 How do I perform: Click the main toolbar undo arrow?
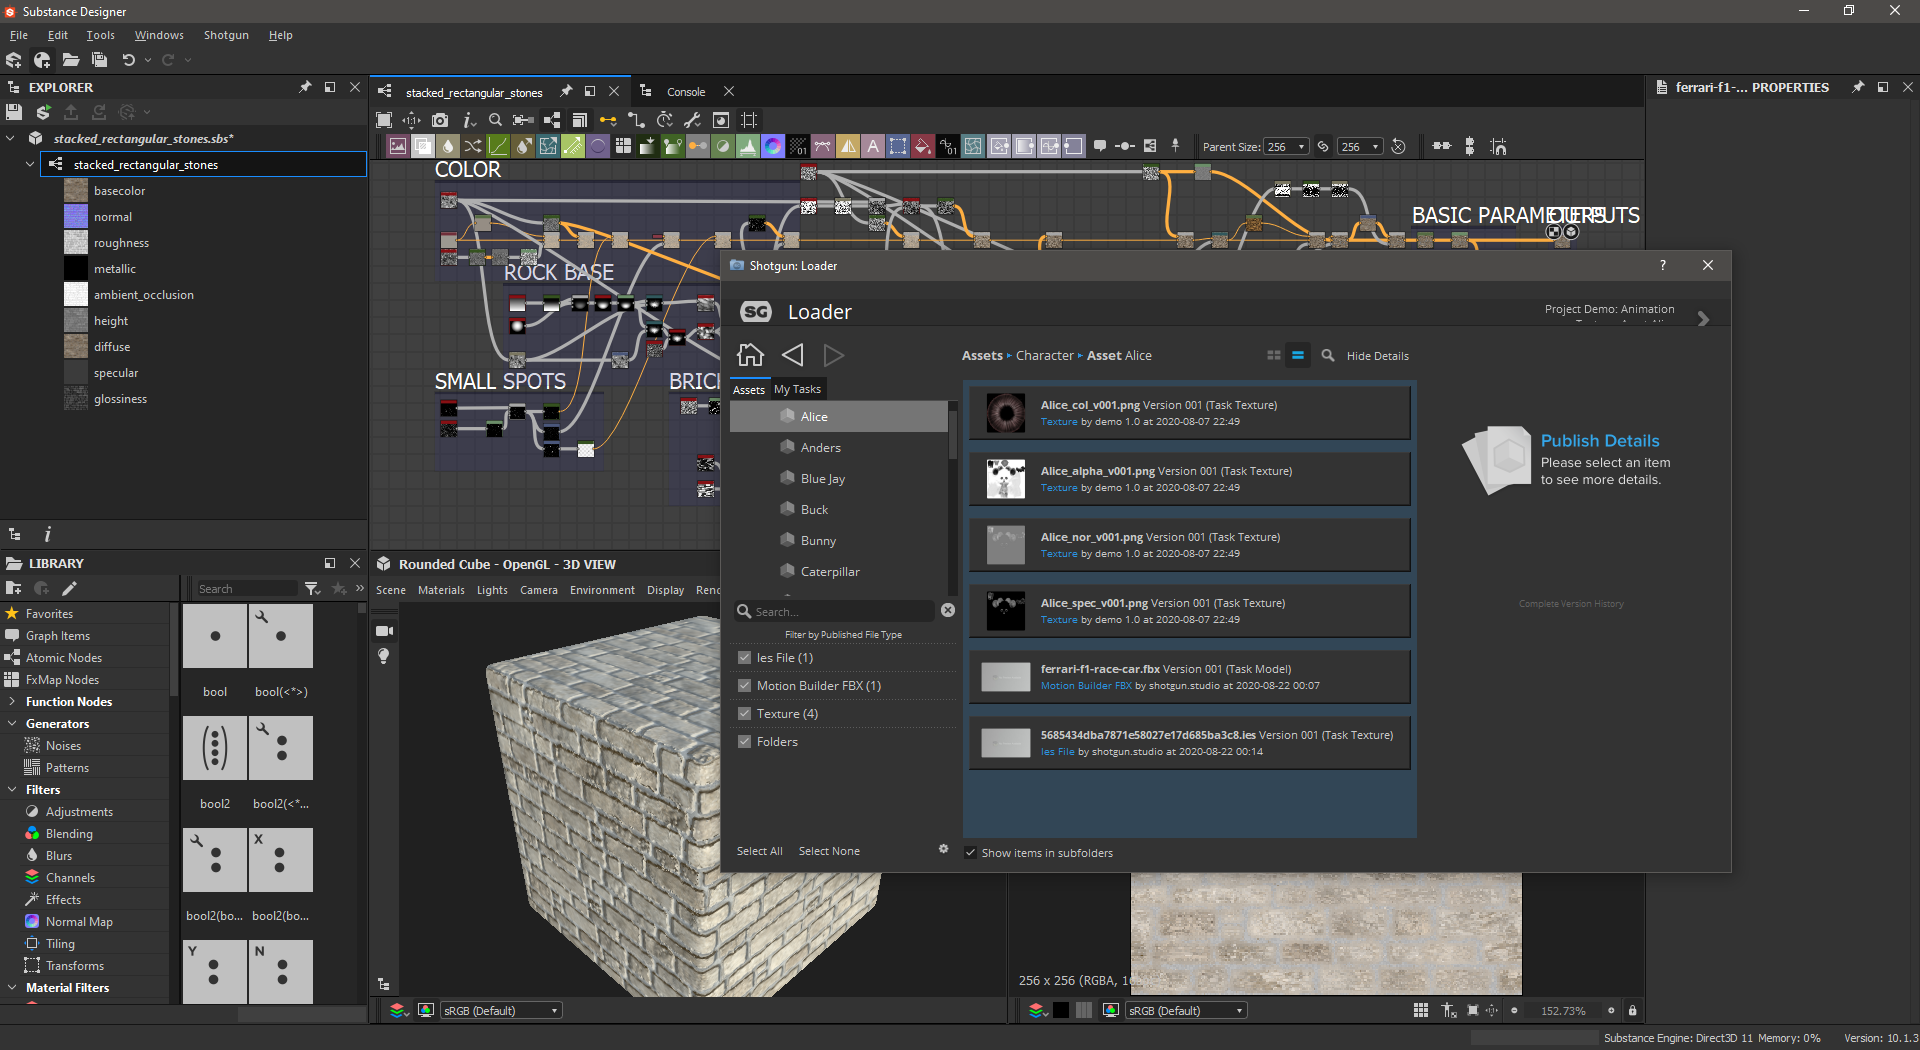point(128,60)
